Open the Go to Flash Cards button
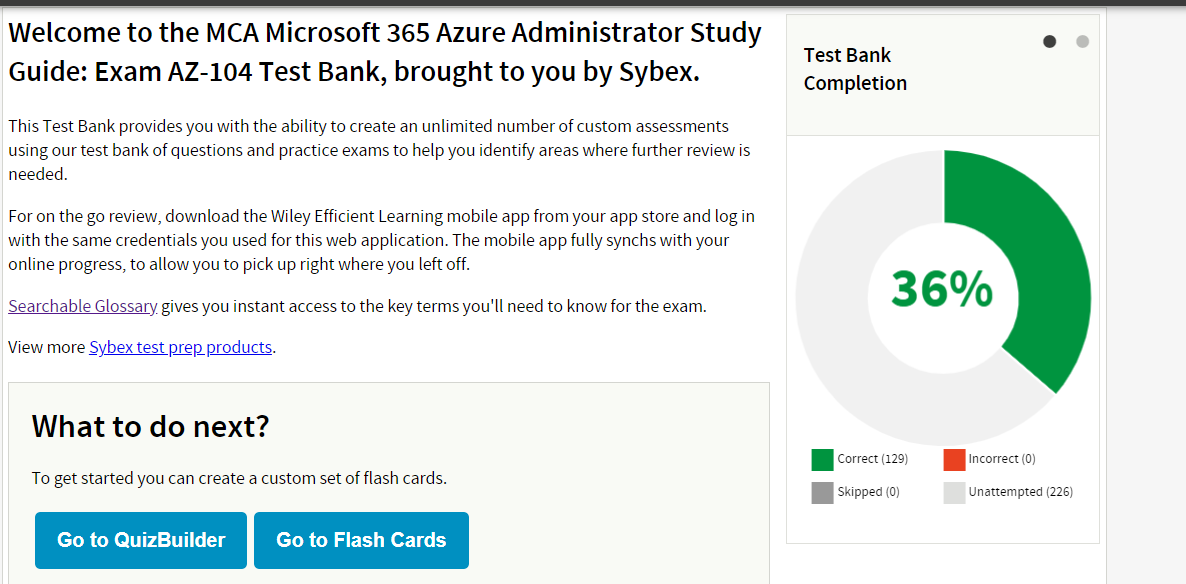 [361, 540]
